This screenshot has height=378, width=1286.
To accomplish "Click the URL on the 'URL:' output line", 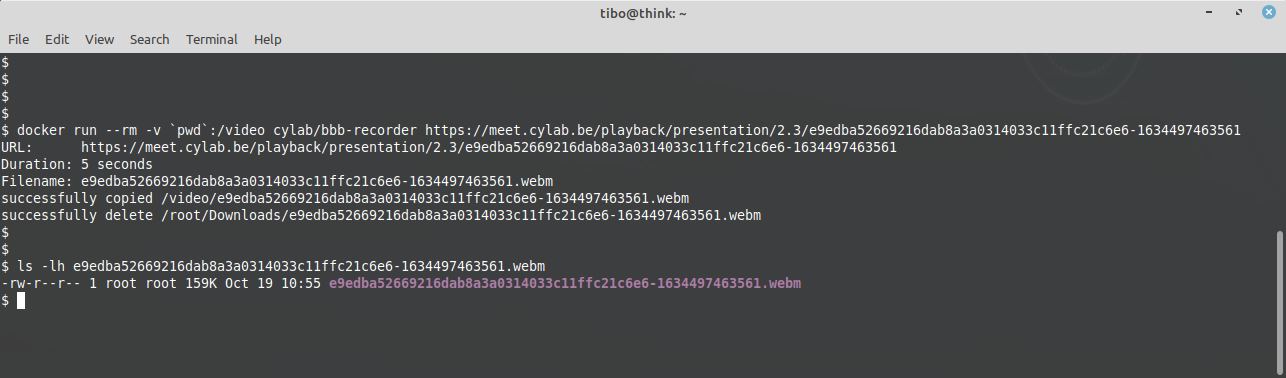I will coord(489,147).
